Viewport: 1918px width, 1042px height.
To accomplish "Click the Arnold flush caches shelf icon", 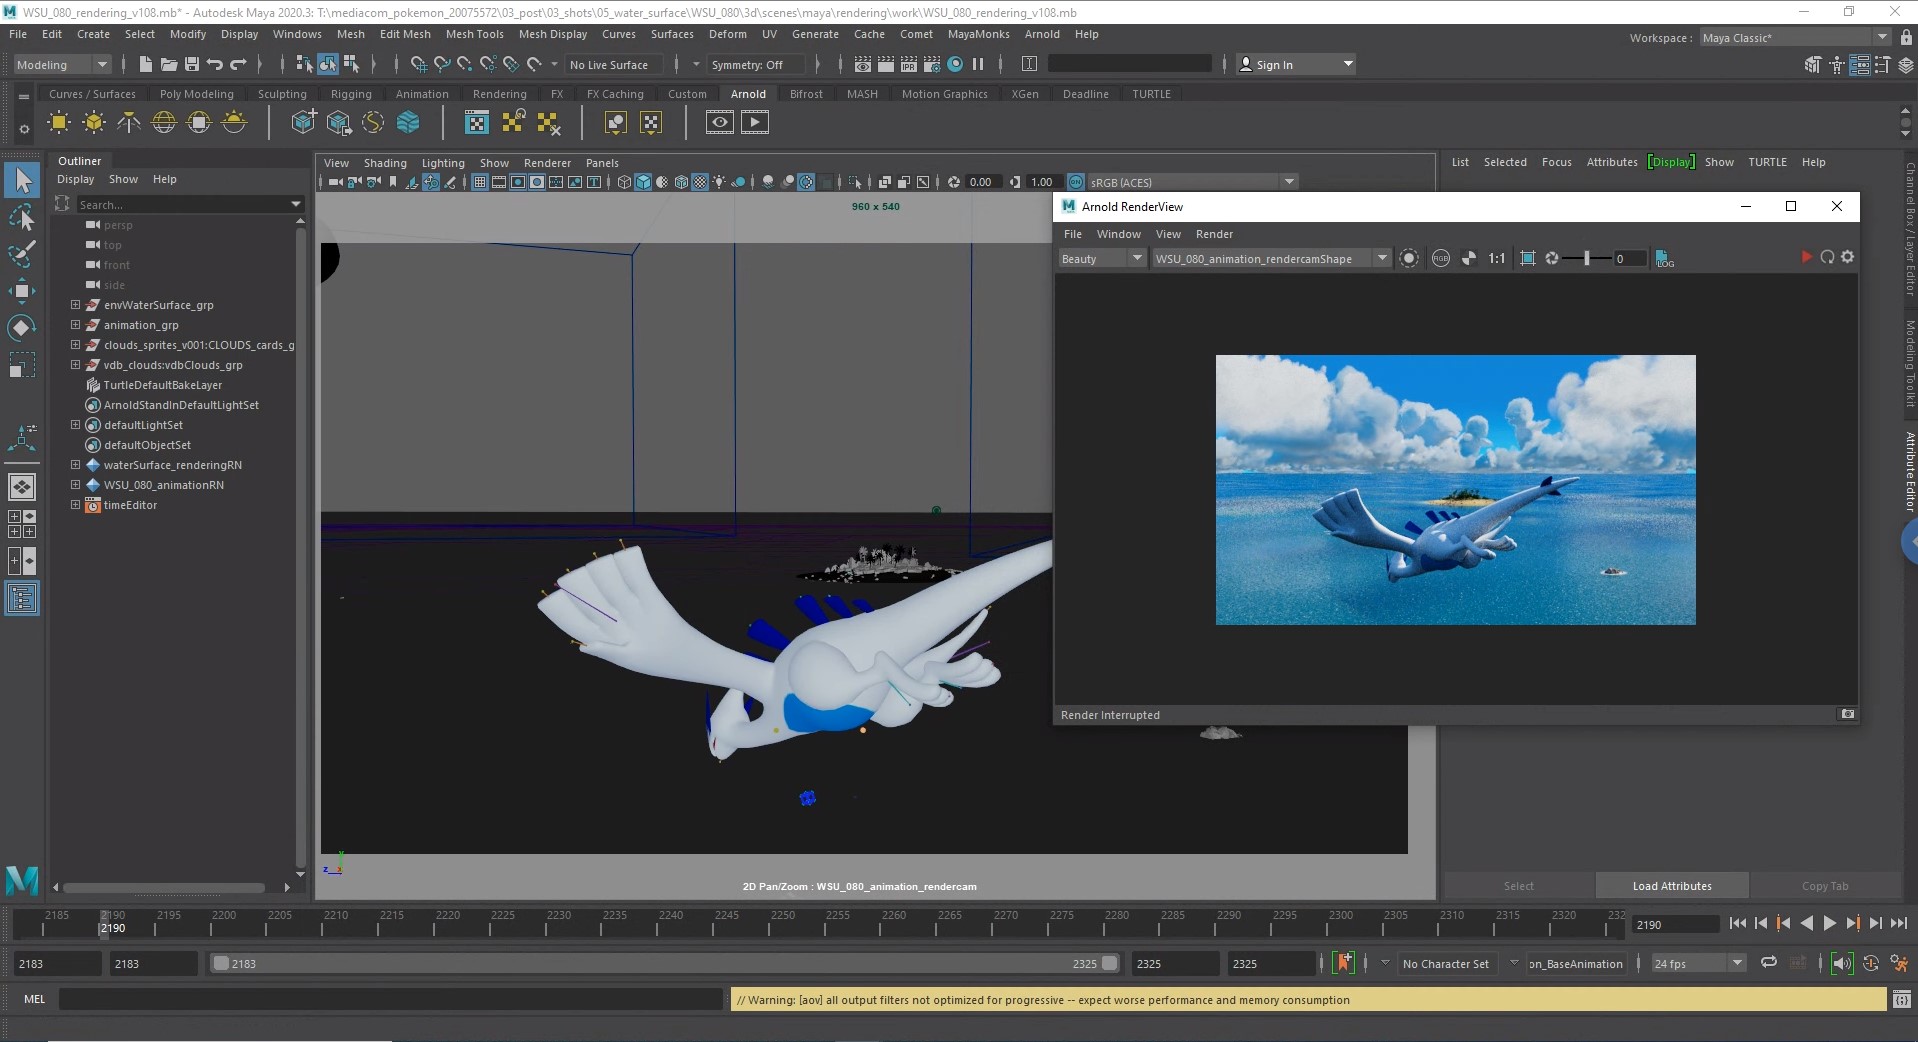I will coord(547,122).
